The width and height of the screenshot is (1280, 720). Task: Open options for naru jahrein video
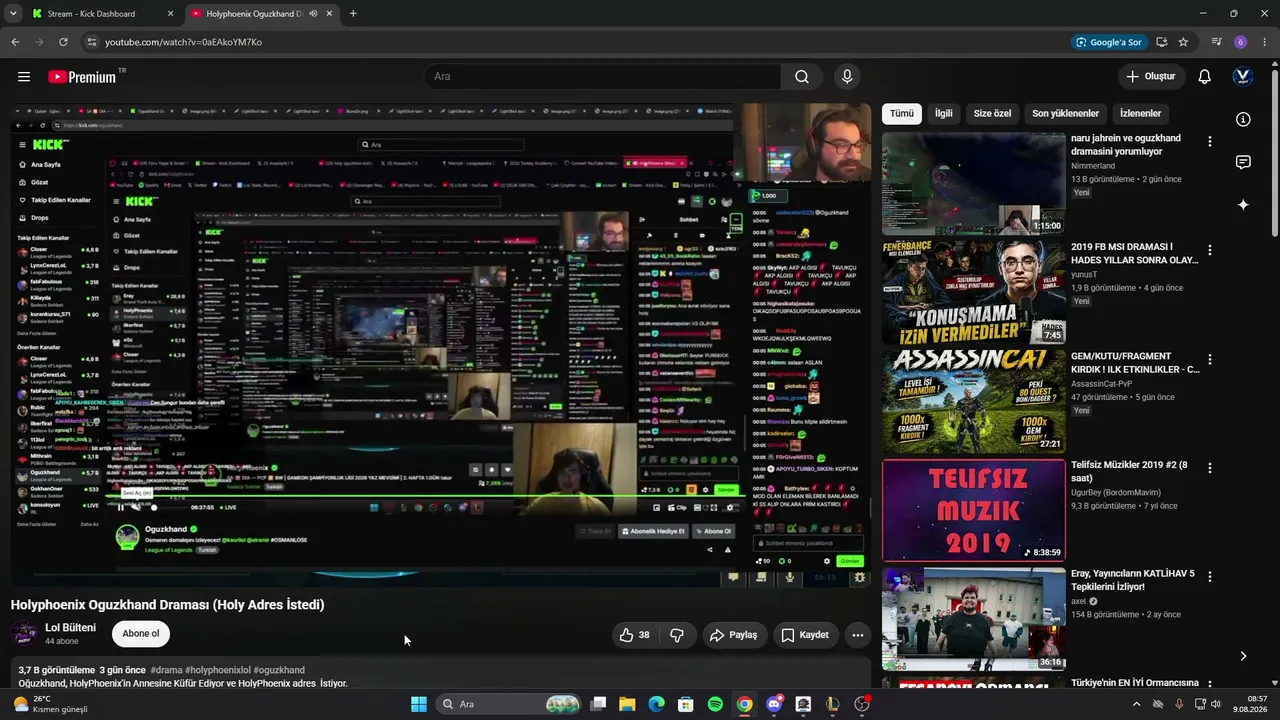[1210, 142]
